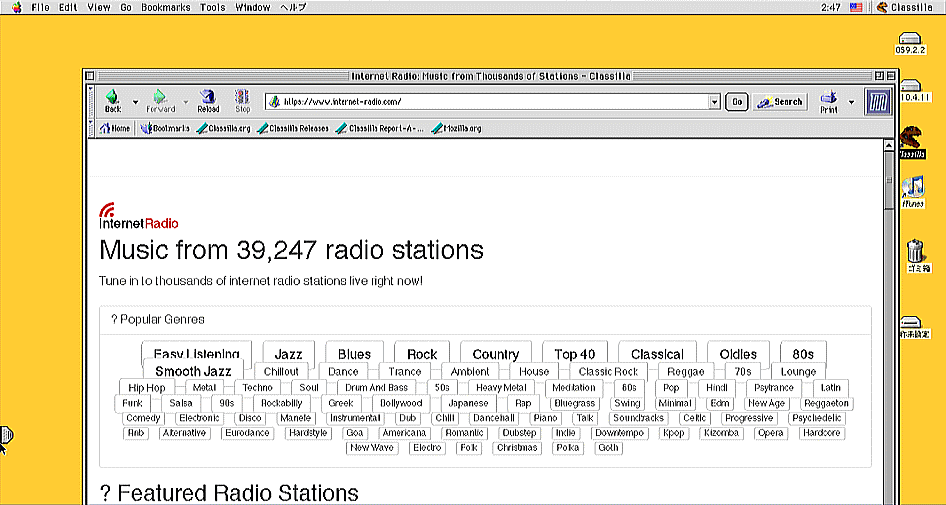Click the vertical scrollbar up arrow

click(888, 146)
